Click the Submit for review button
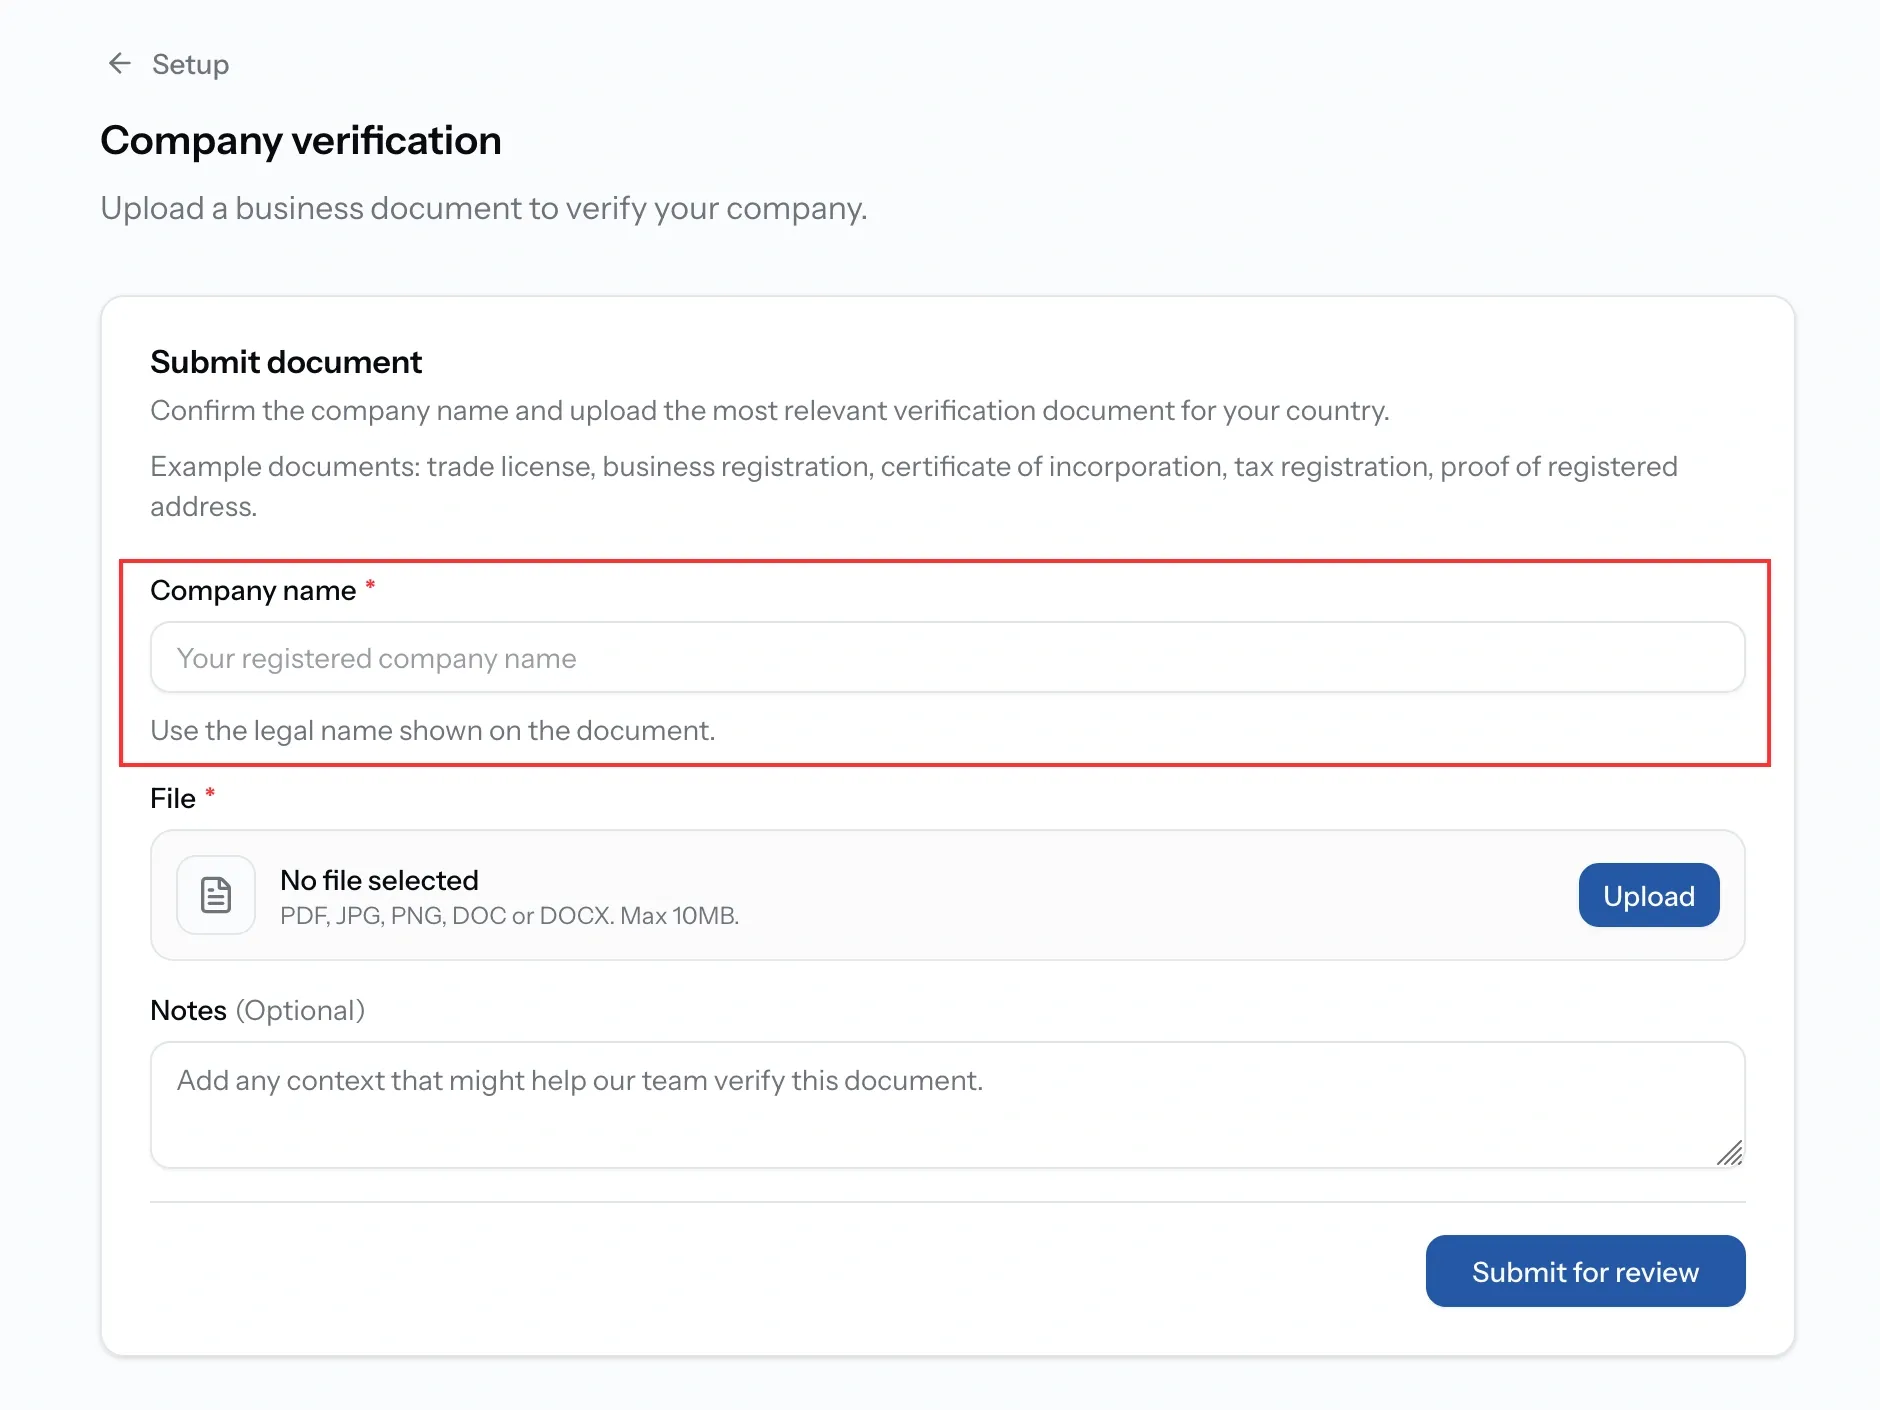Screen dimensions: 1880x1410 [1585, 1271]
